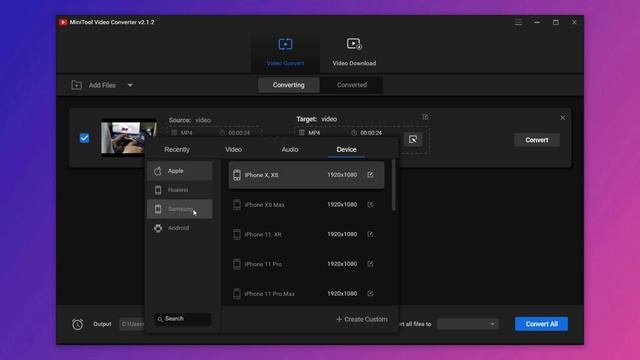Screen dimensions: 640x360
Task: Select Android device category
Action: 180,228
